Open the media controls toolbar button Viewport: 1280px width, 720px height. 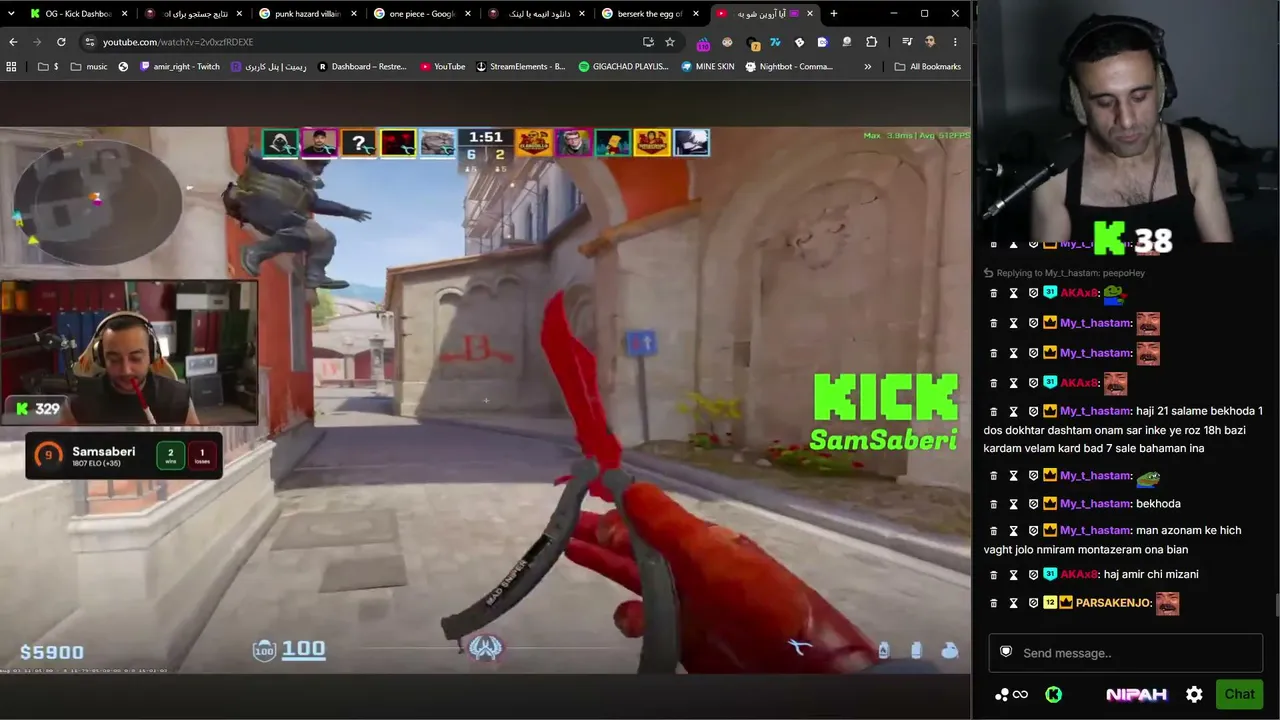(x=906, y=42)
